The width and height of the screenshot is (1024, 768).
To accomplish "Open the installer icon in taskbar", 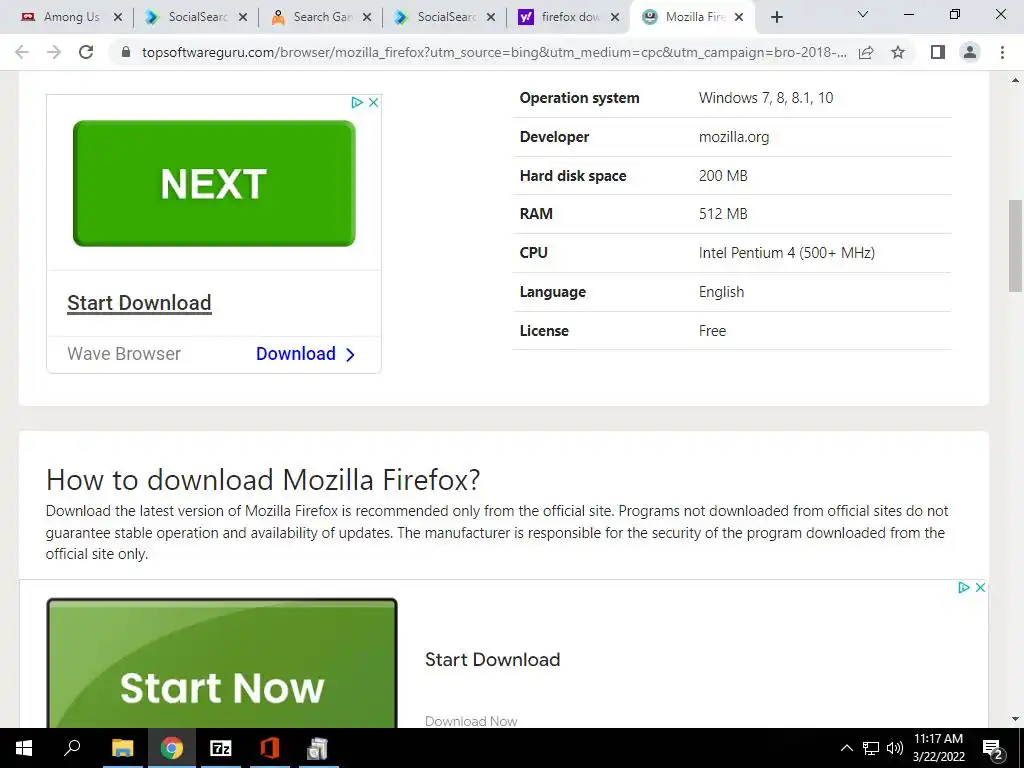I will pos(318,748).
